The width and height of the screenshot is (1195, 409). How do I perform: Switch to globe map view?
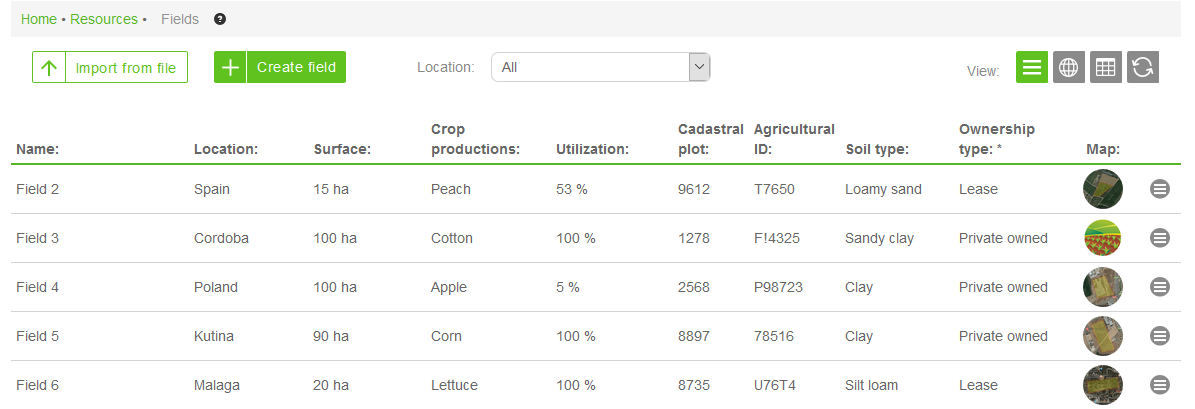1069,68
